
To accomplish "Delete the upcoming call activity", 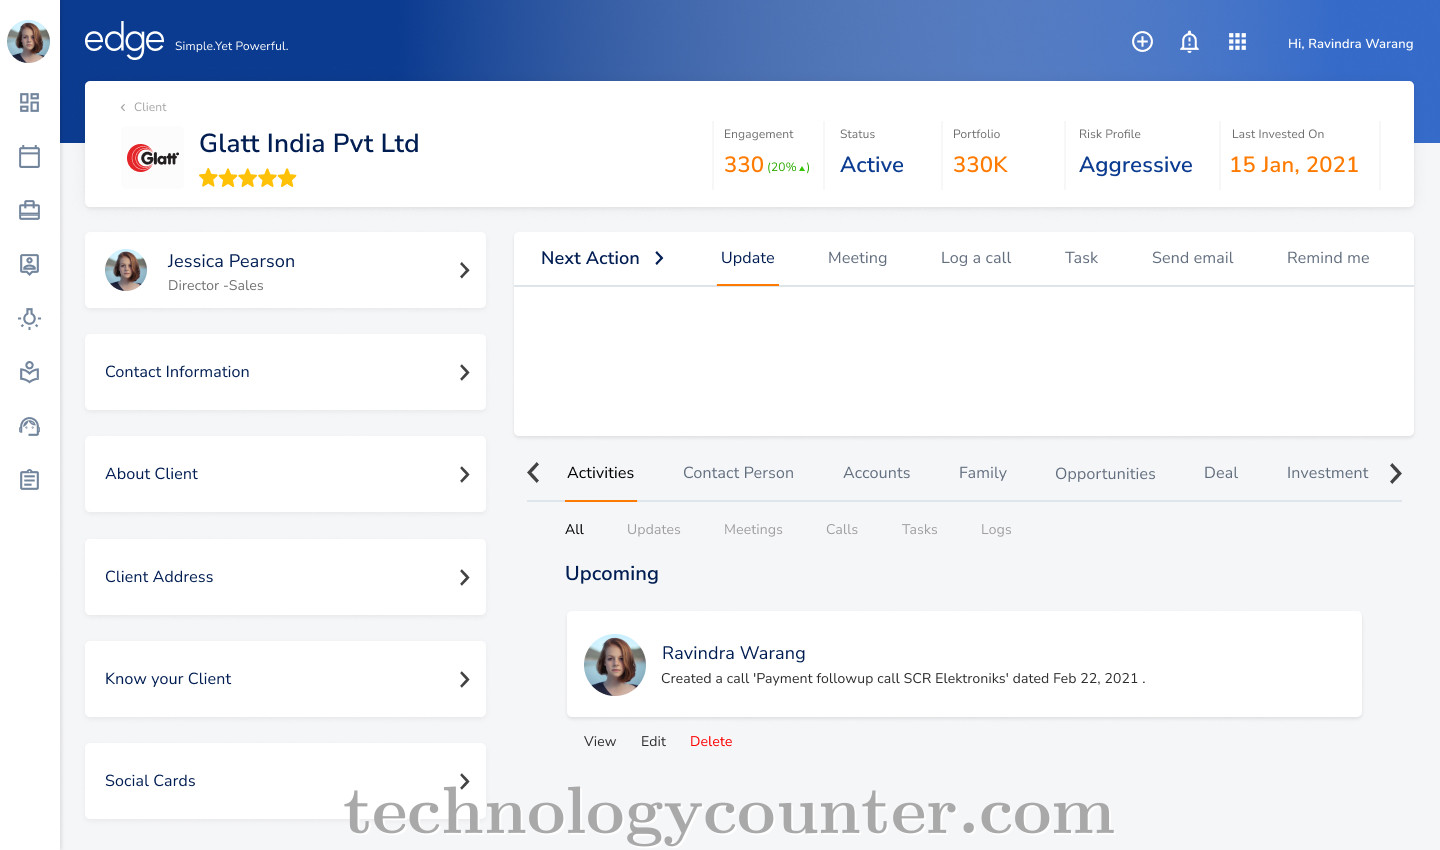I will (711, 741).
